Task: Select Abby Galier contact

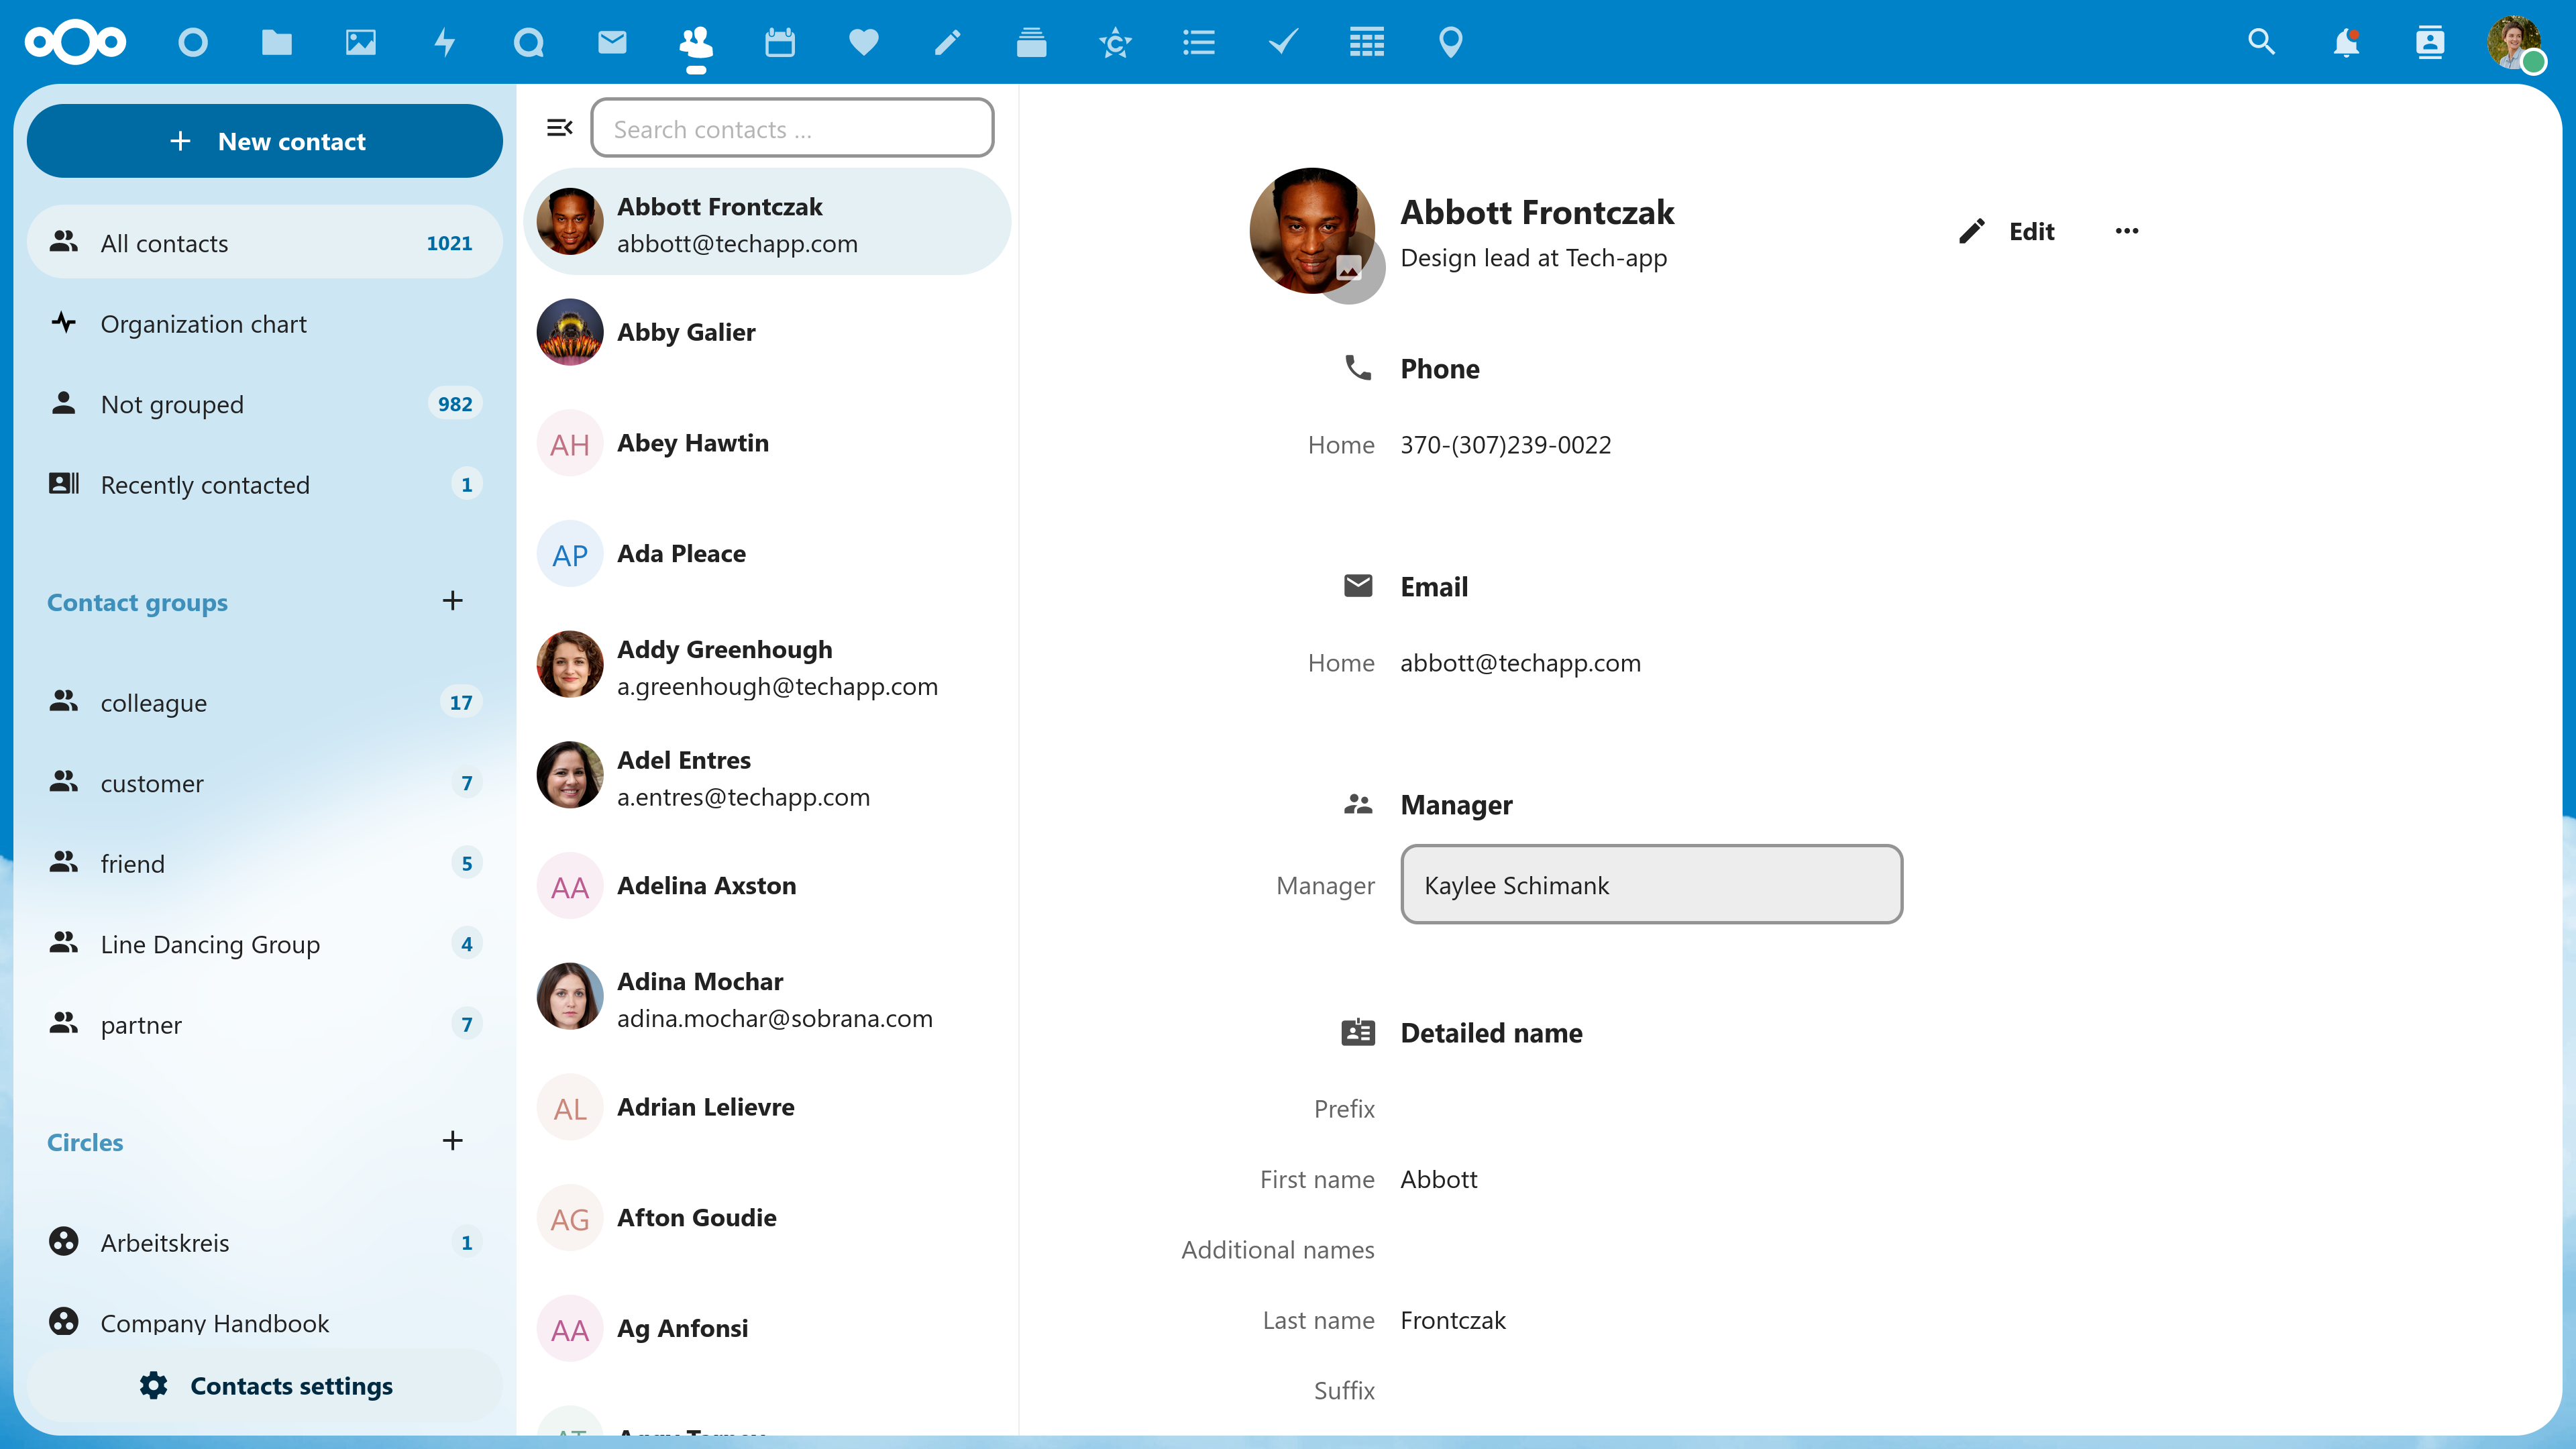Action: tap(767, 332)
